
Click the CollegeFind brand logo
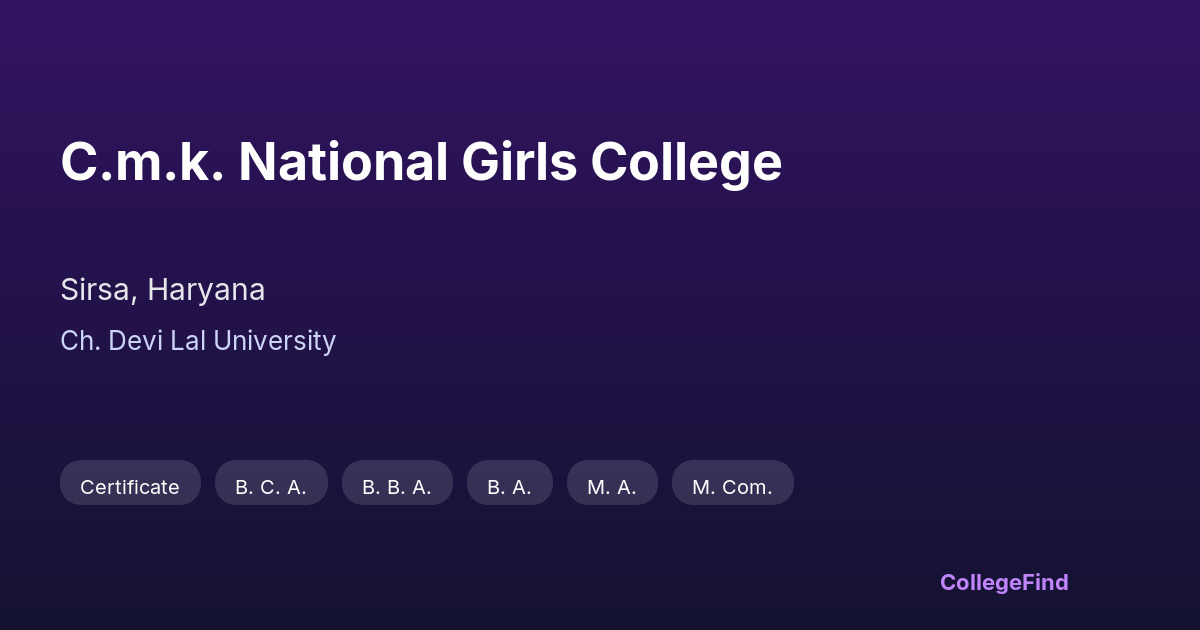tap(1004, 582)
